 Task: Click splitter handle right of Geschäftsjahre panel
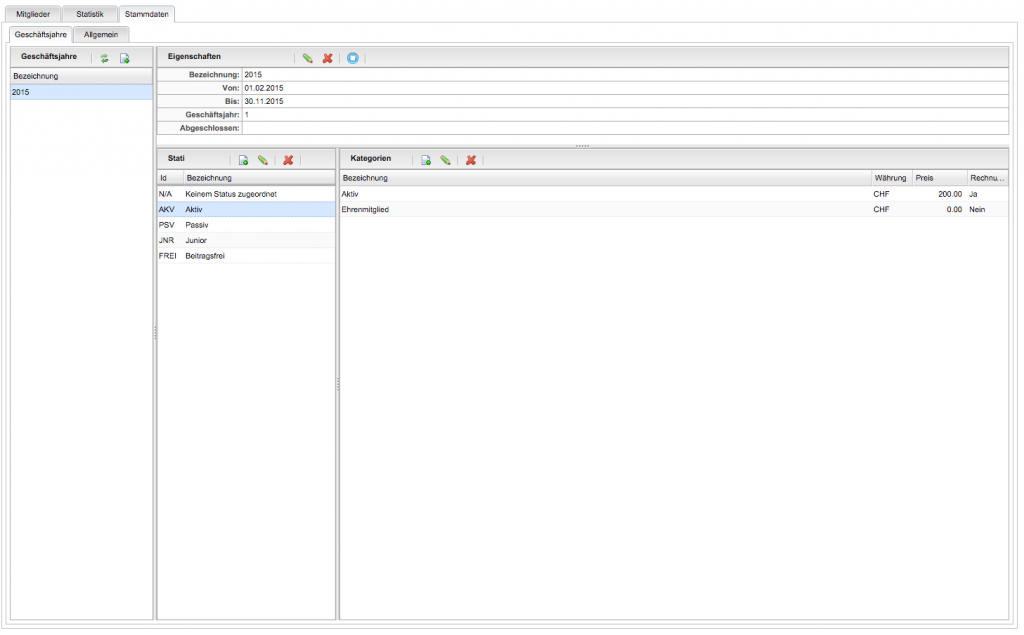(155, 333)
